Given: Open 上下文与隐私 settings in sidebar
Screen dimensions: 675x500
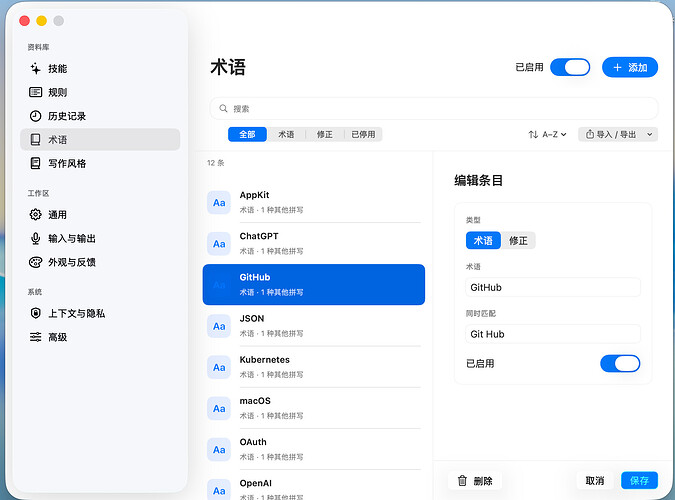Looking at the screenshot, I should pos(100,313).
